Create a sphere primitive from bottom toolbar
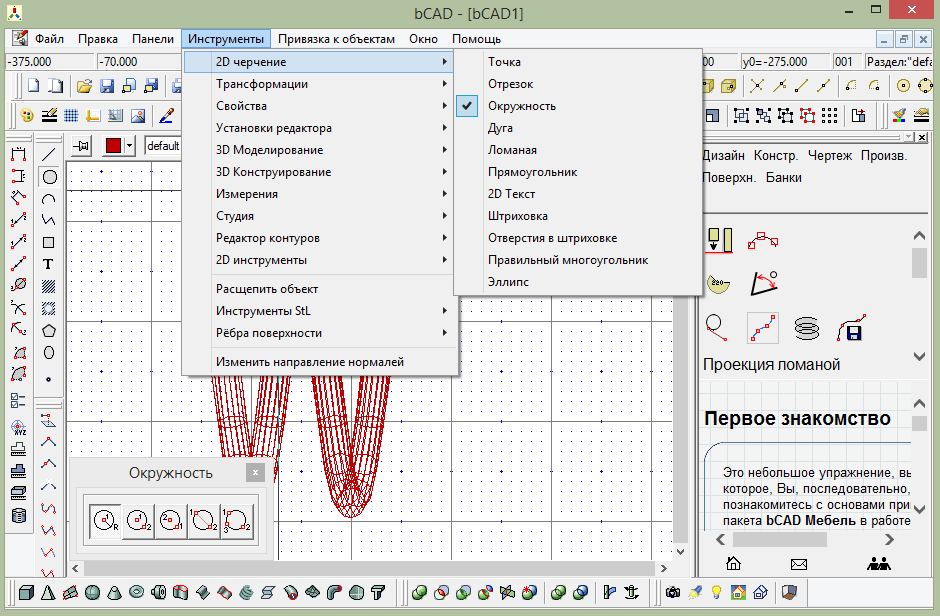The width and height of the screenshot is (940, 616). point(92,593)
